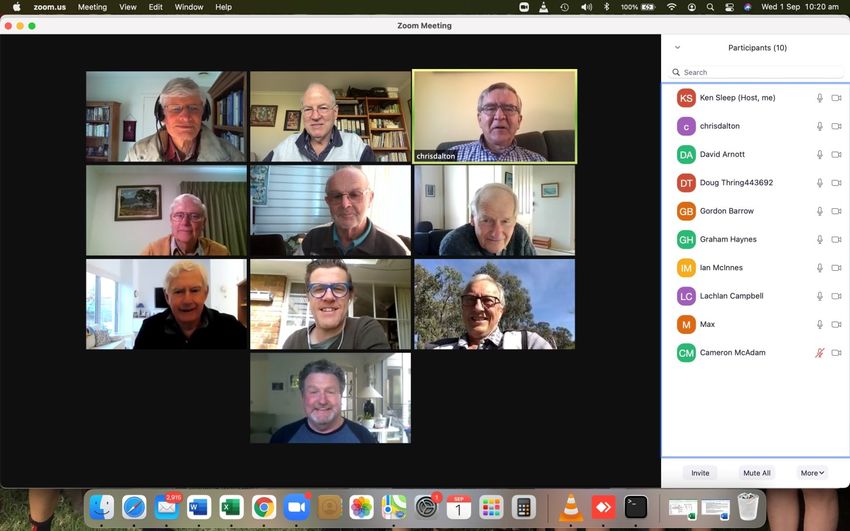Open Google Chrome from the Dock

(263, 507)
